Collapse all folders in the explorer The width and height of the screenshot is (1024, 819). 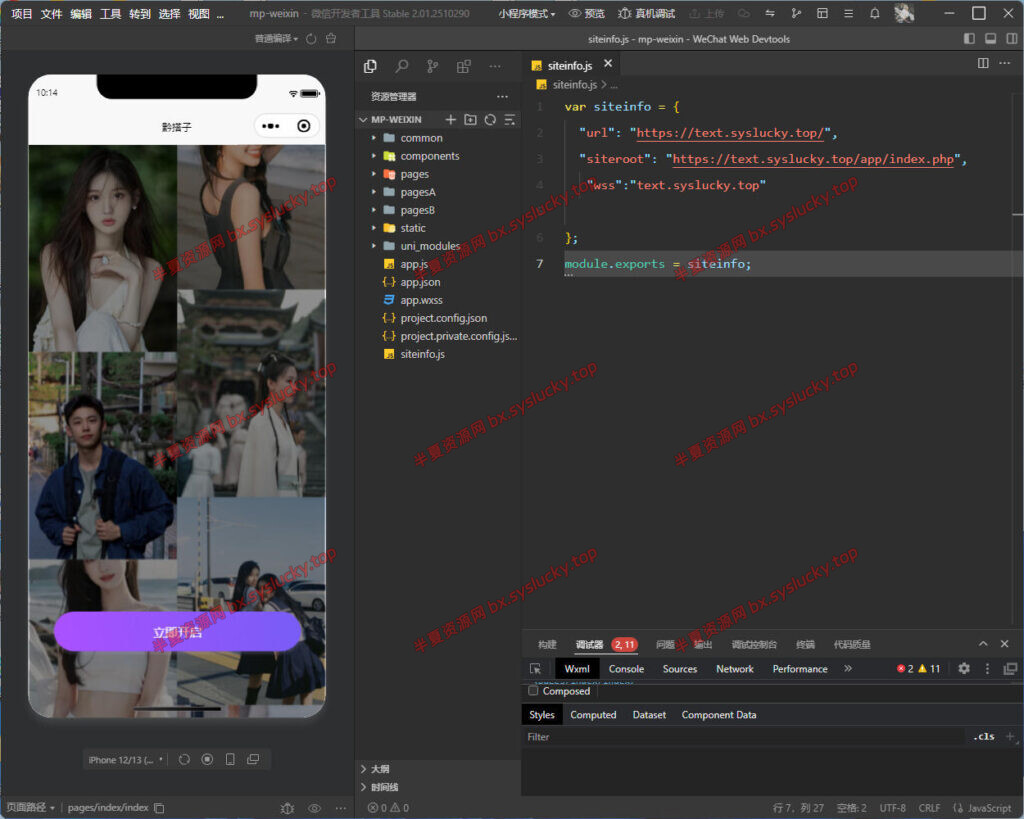coord(509,120)
